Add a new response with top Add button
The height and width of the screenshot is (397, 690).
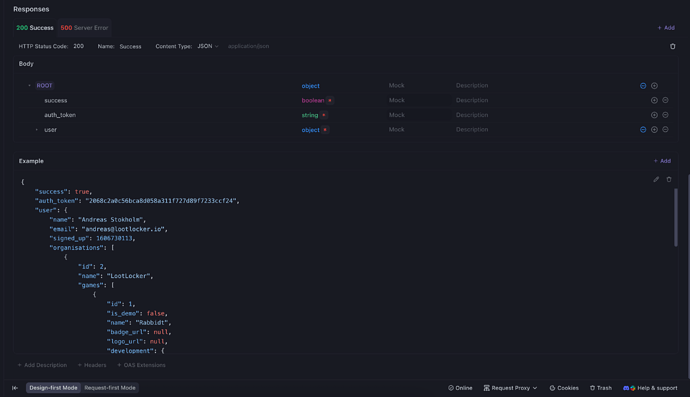666,28
